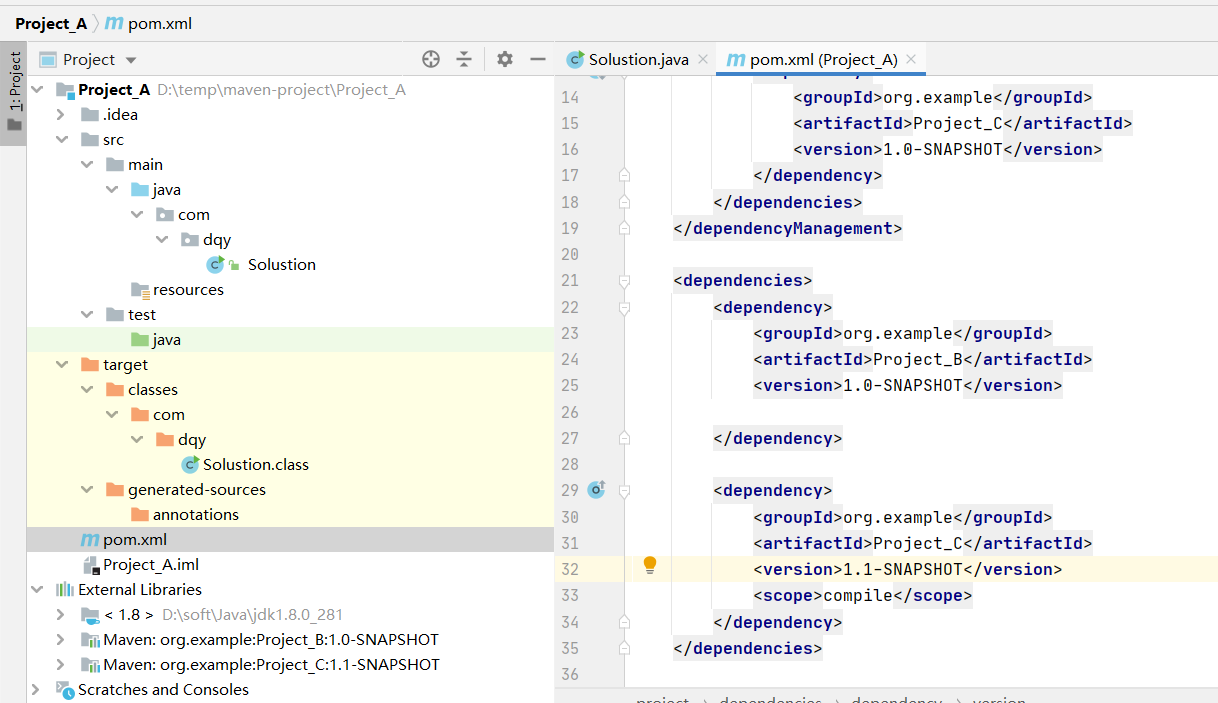Close the Solustion.java tab

702,59
